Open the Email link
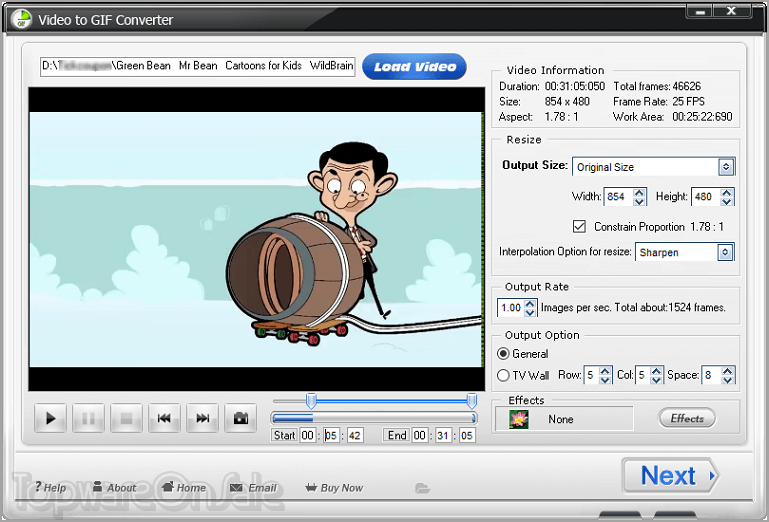 (254, 488)
